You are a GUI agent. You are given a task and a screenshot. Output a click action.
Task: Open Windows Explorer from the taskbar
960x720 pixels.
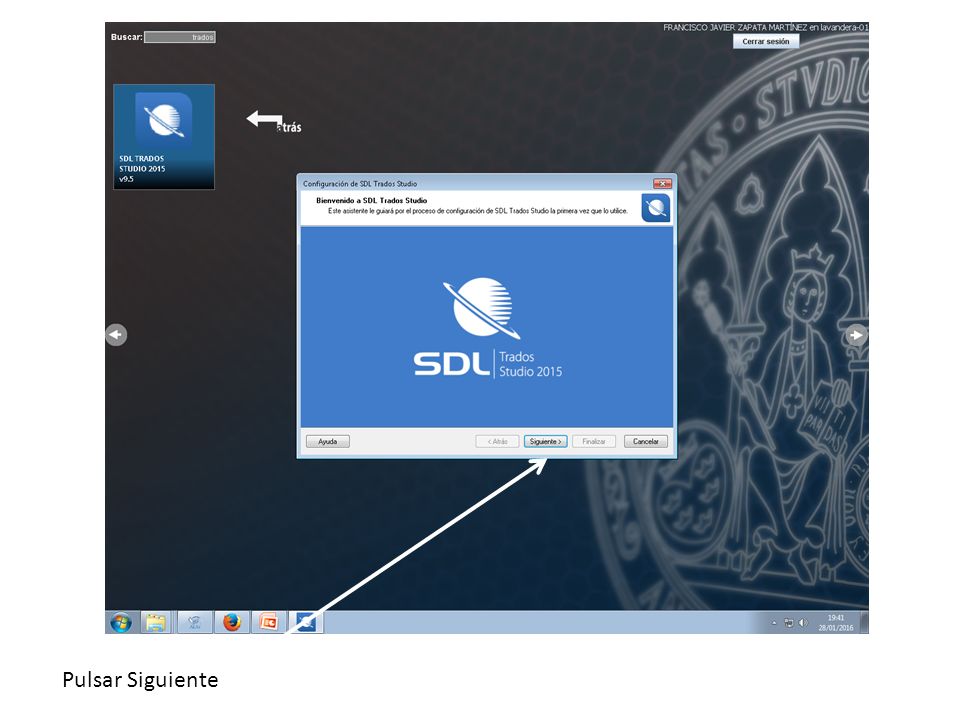156,623
